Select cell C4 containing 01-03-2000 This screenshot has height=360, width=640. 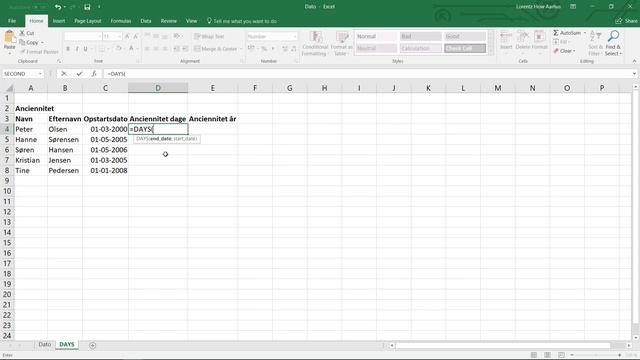[105, 129]
